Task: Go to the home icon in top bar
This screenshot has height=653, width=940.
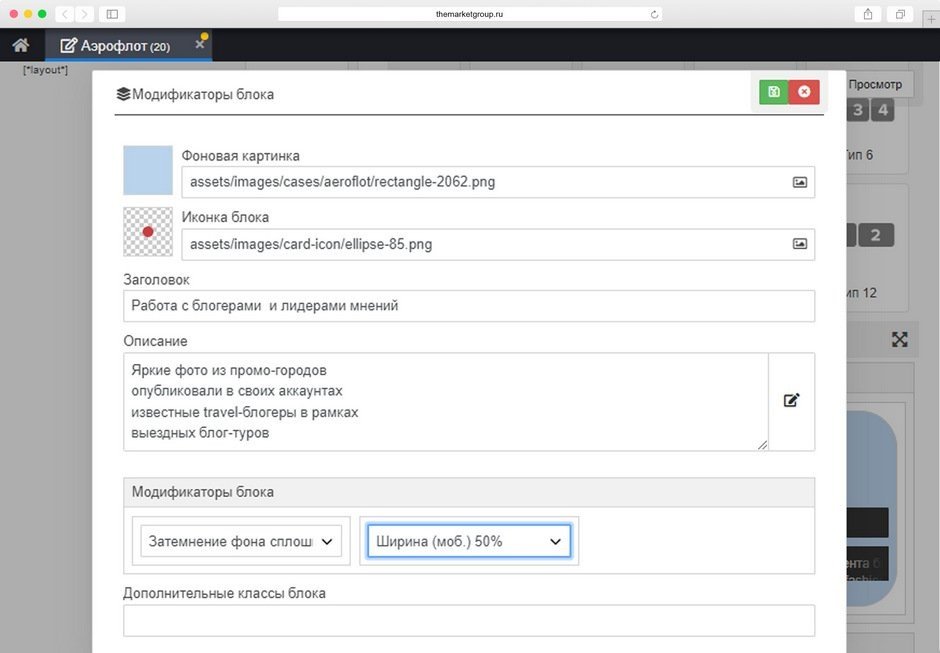Action: click(x=21, y=45)
